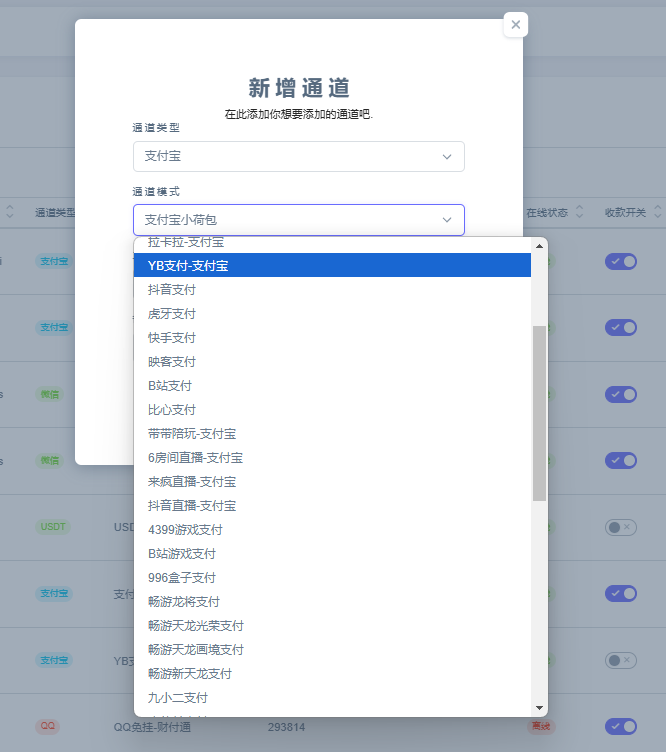
Task: Click the USDT type tag
Action: click(53, 527)
